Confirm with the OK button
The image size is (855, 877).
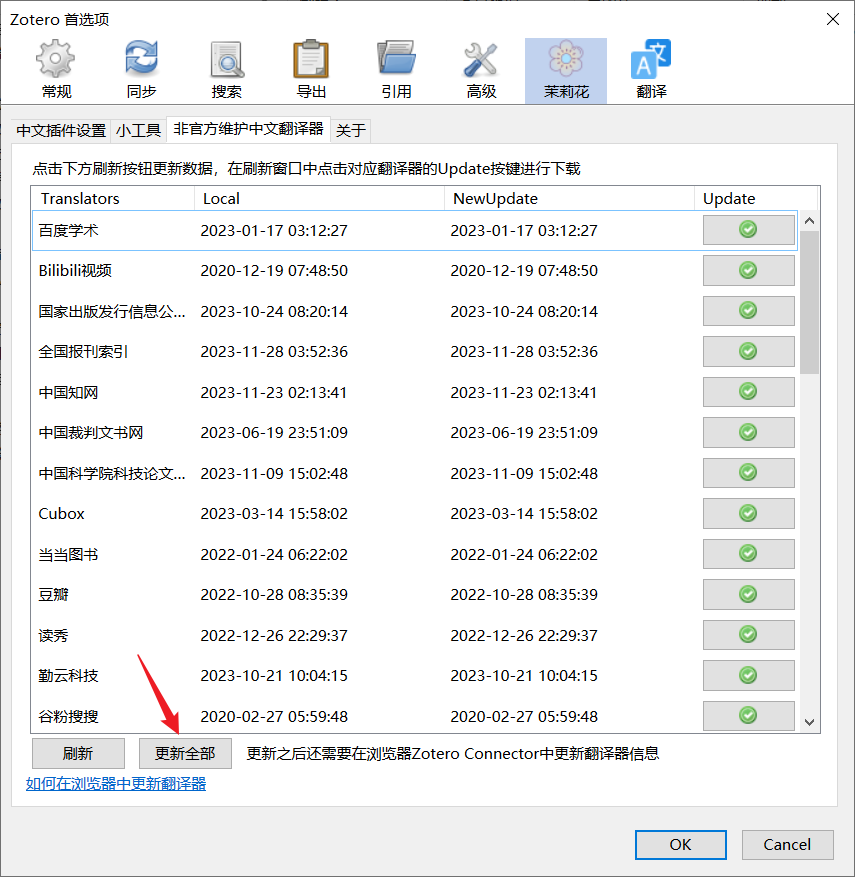[681, 845]
